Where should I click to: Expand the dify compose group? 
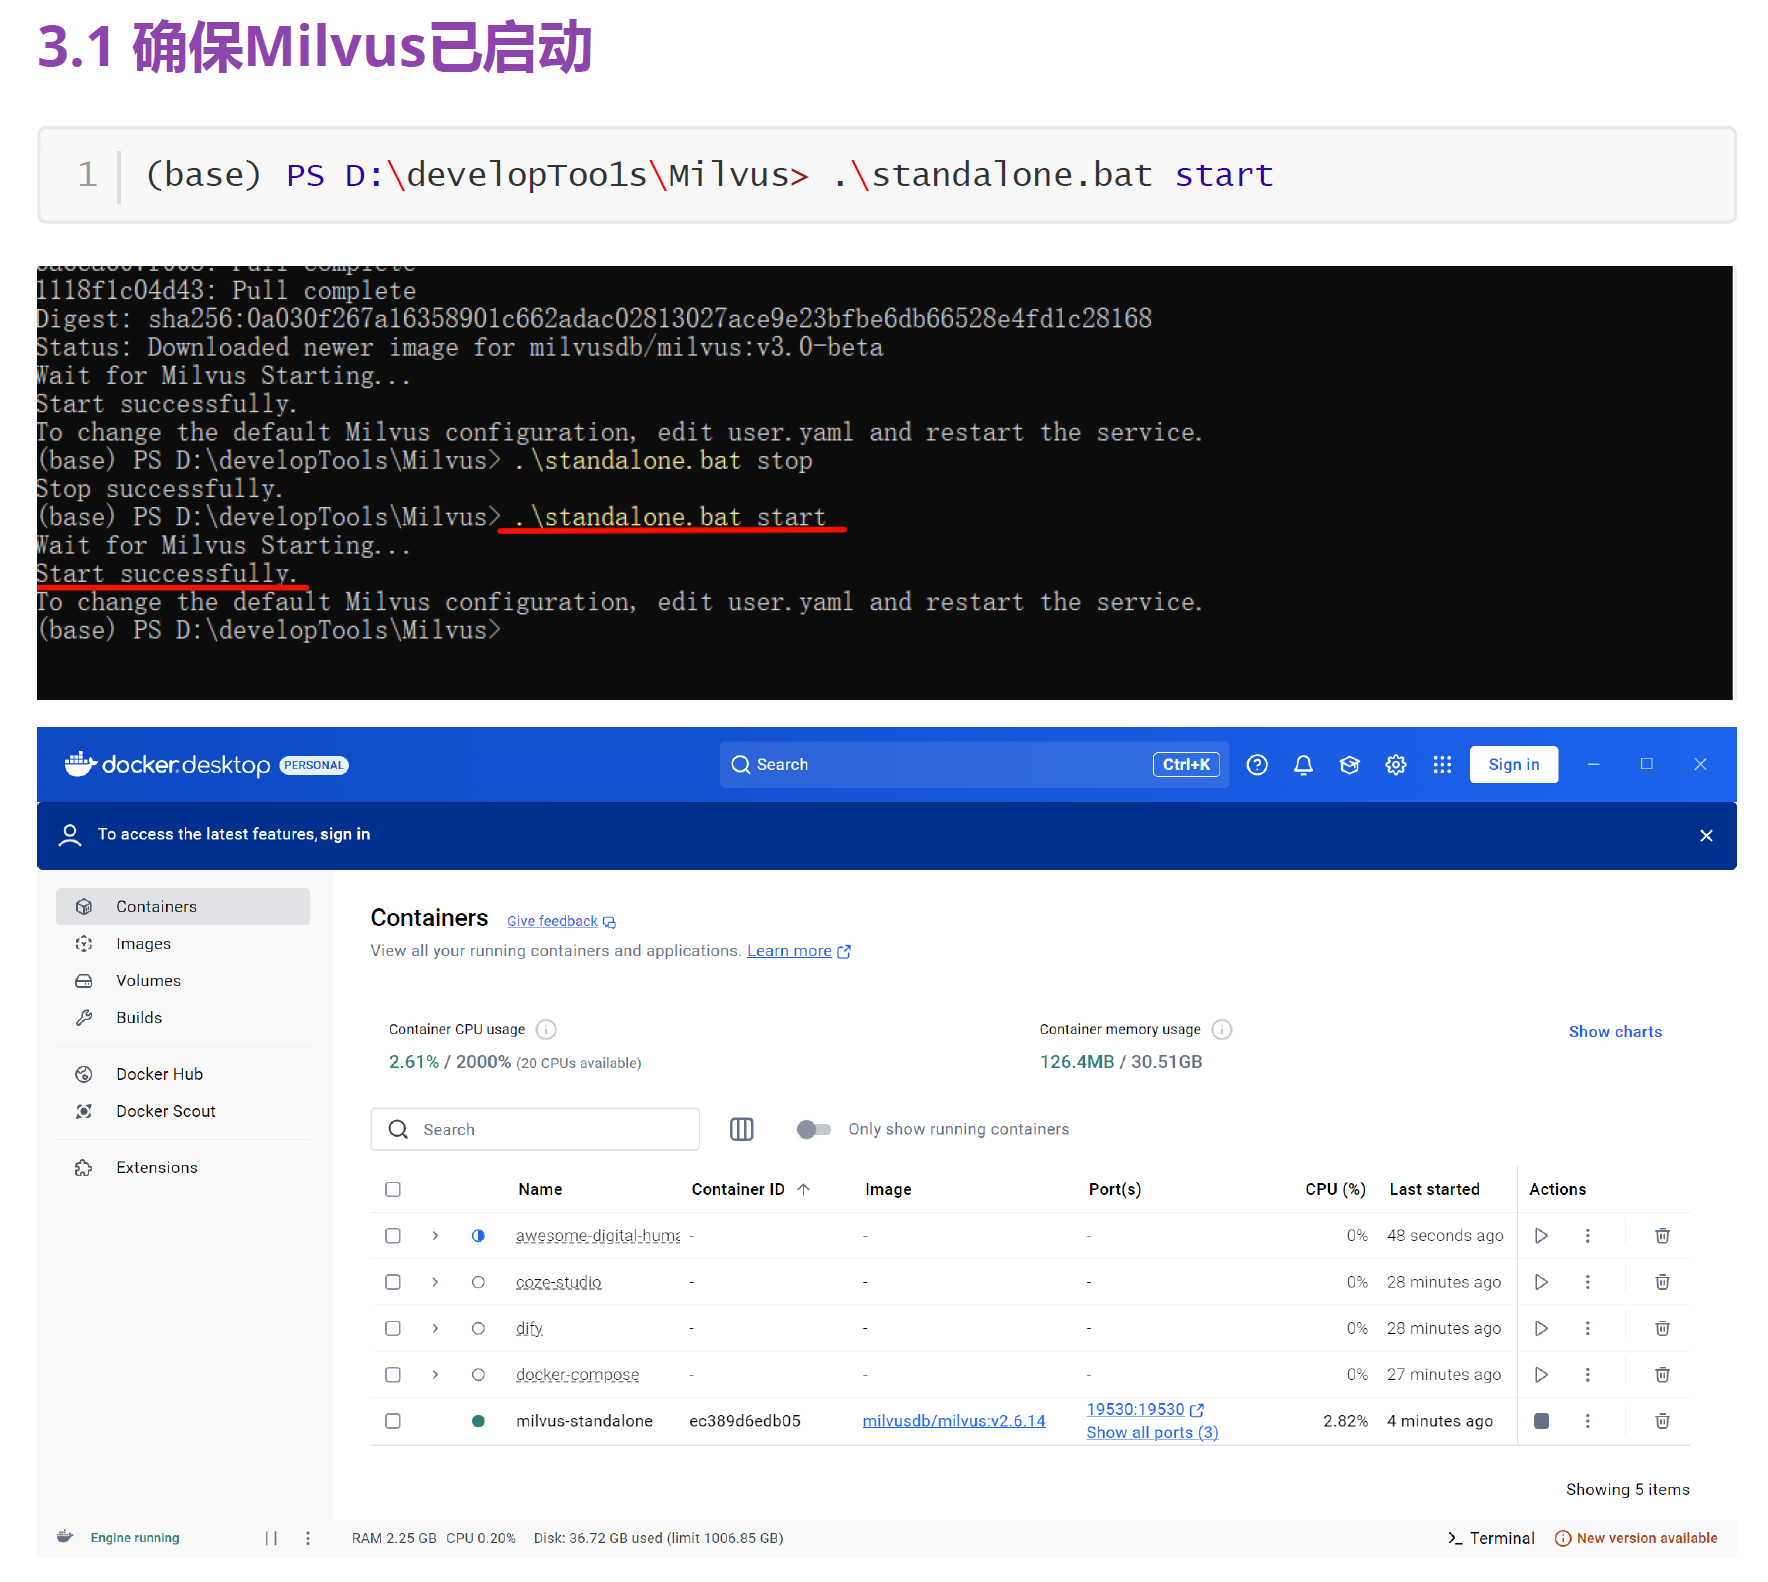435,1328
